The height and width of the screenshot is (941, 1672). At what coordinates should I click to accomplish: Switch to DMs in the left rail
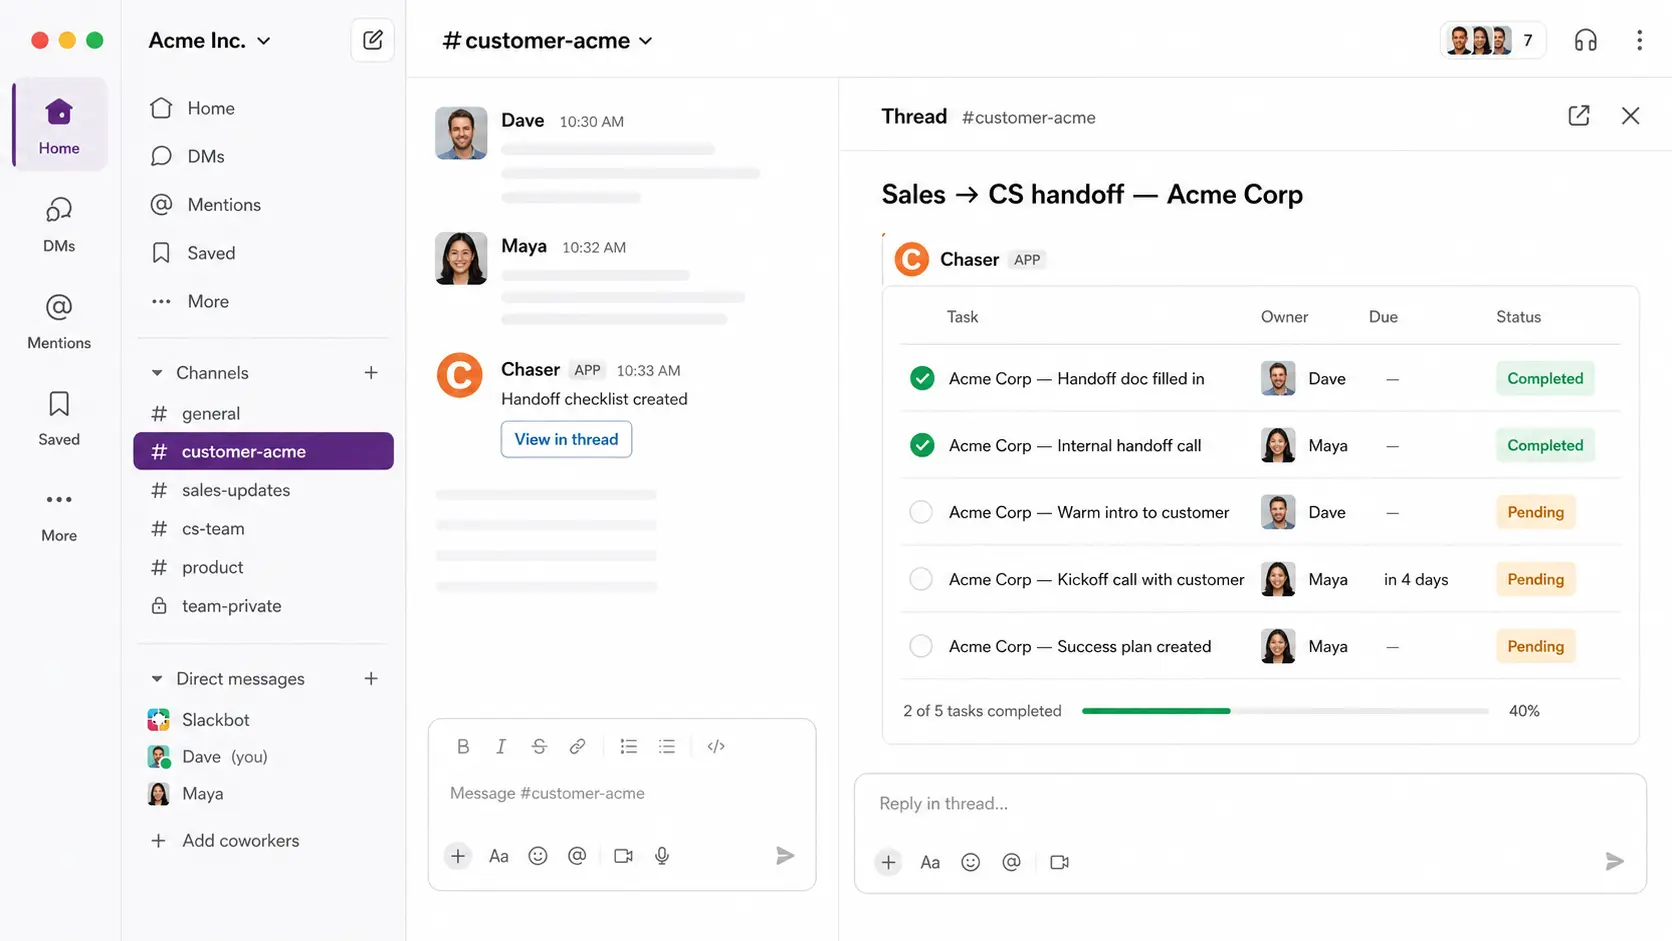click(x=59, y=224)
